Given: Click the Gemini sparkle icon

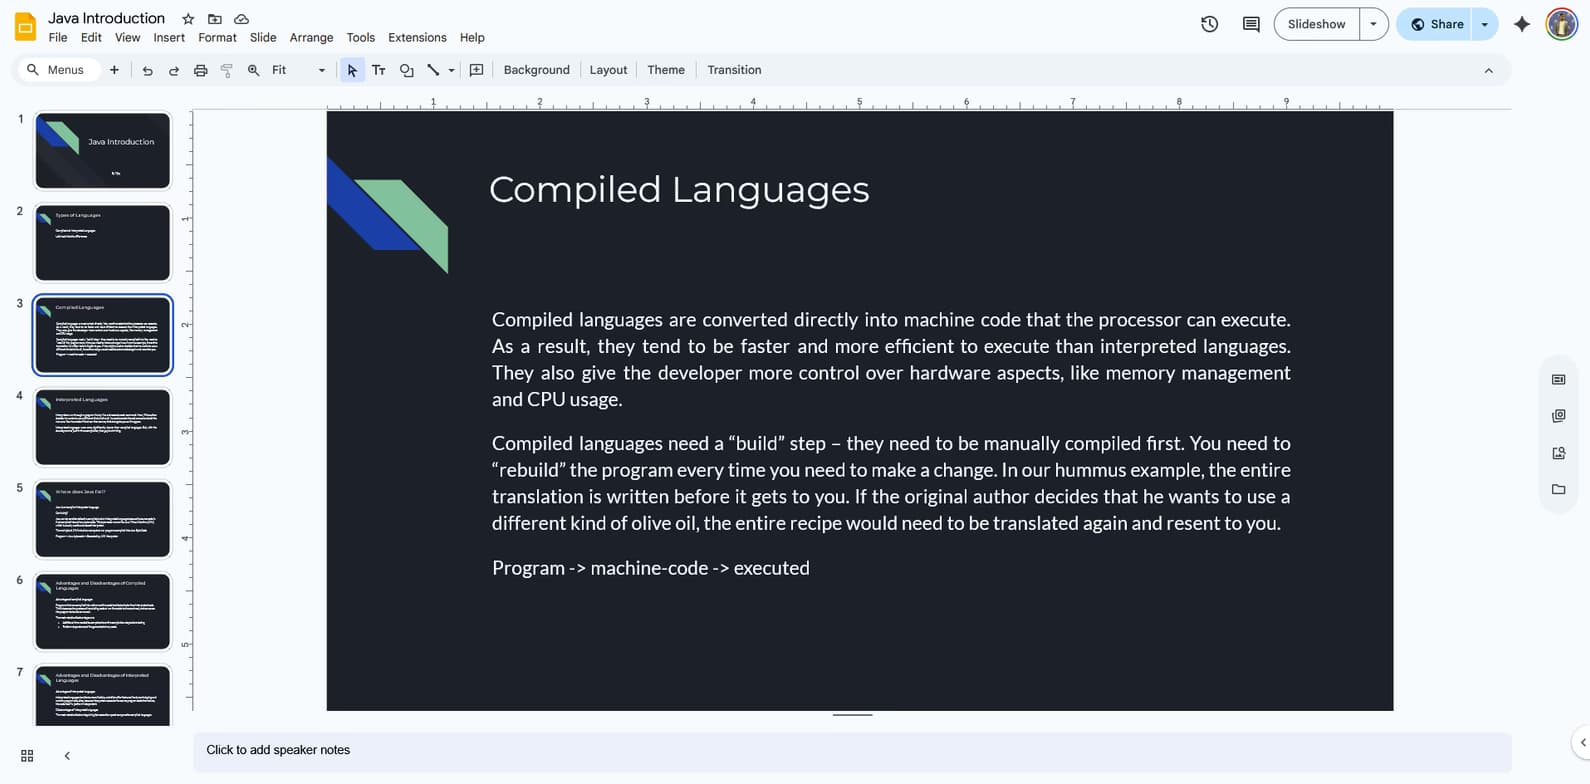Looking at the screenshot, I should [1522, 24].
